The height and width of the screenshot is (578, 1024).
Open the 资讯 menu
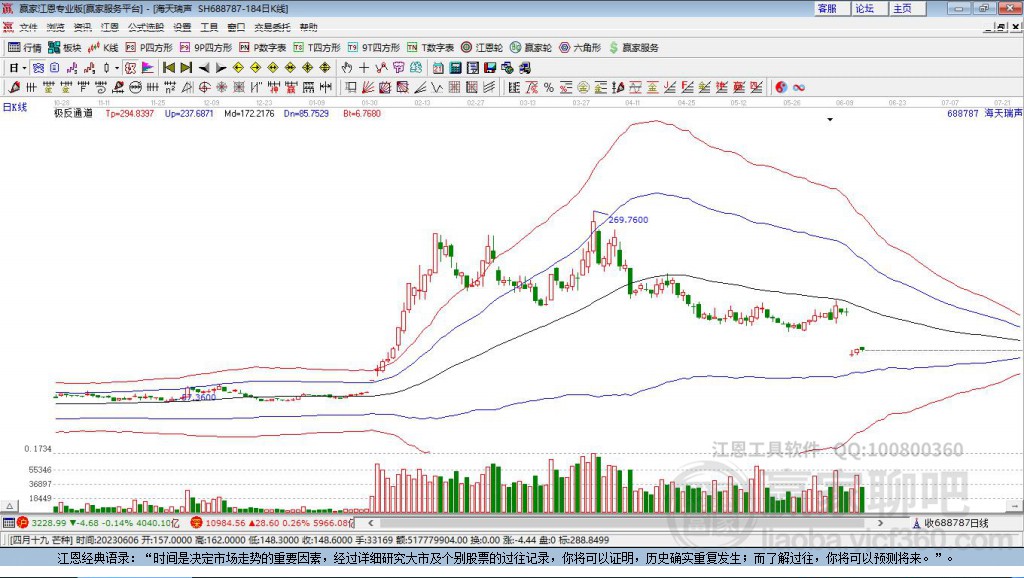(x=82, y=27)
